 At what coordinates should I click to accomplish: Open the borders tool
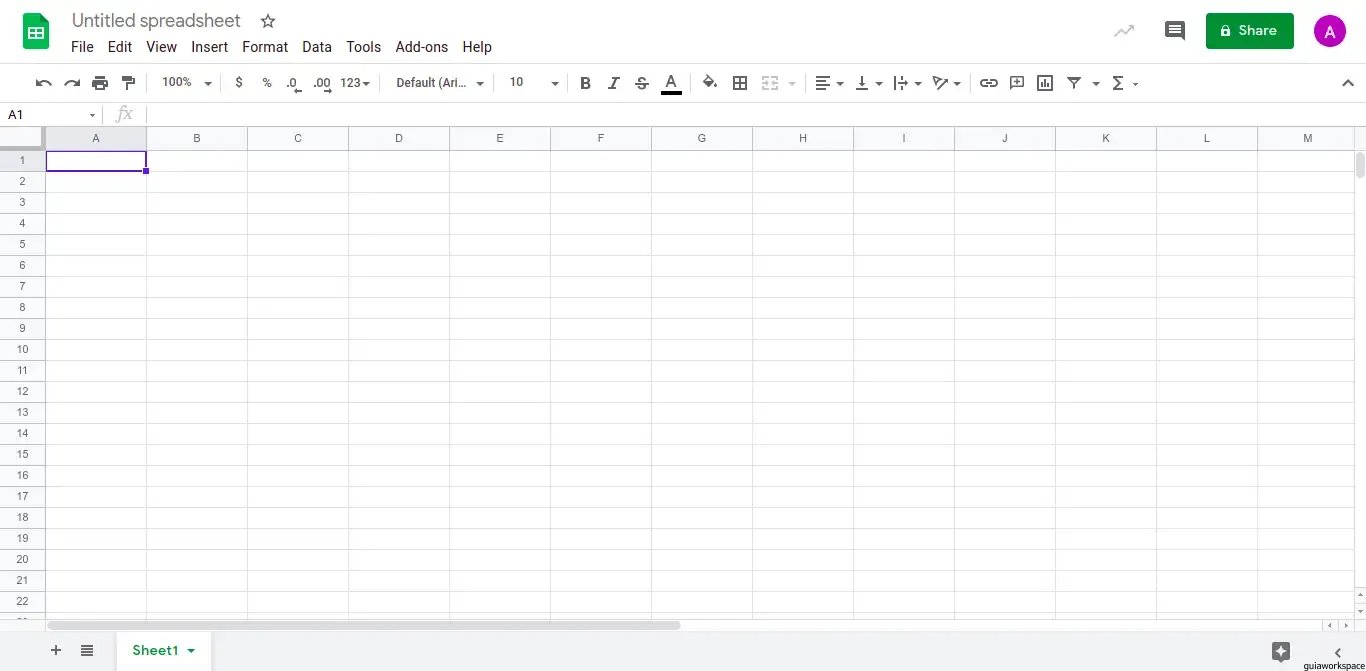[x=740, y=83]
